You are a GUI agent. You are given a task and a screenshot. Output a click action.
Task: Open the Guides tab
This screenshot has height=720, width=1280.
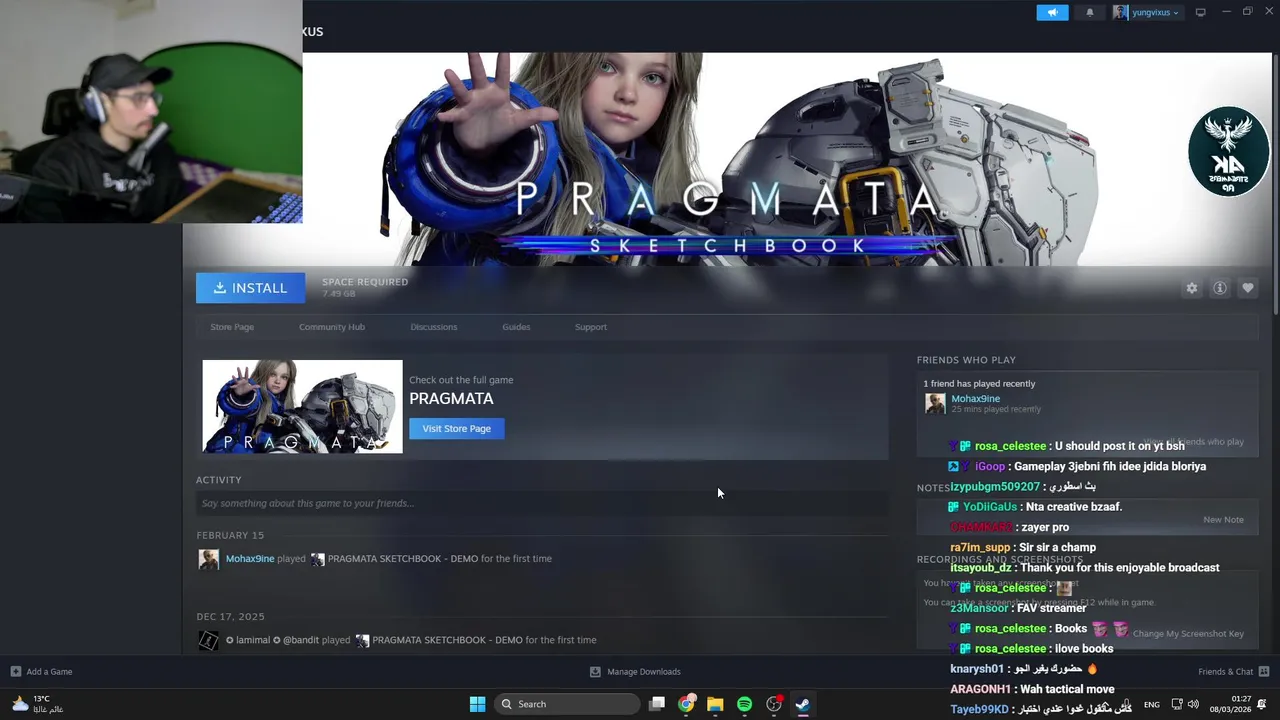click(x=516, y=327)
